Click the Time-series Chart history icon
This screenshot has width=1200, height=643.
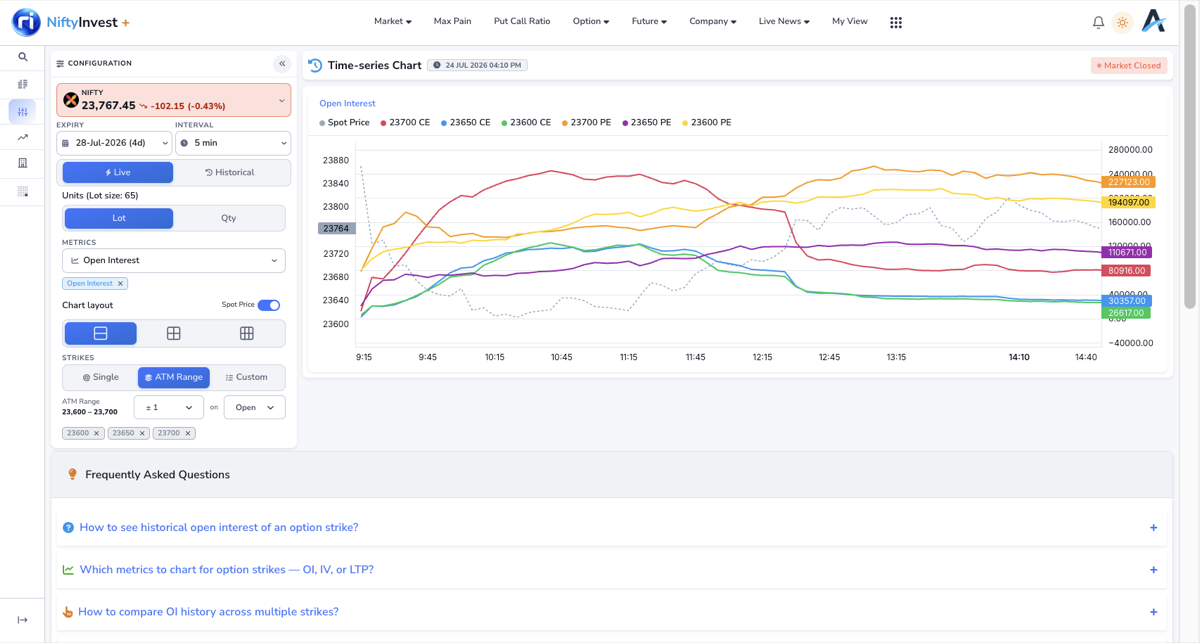coord(315,65)
